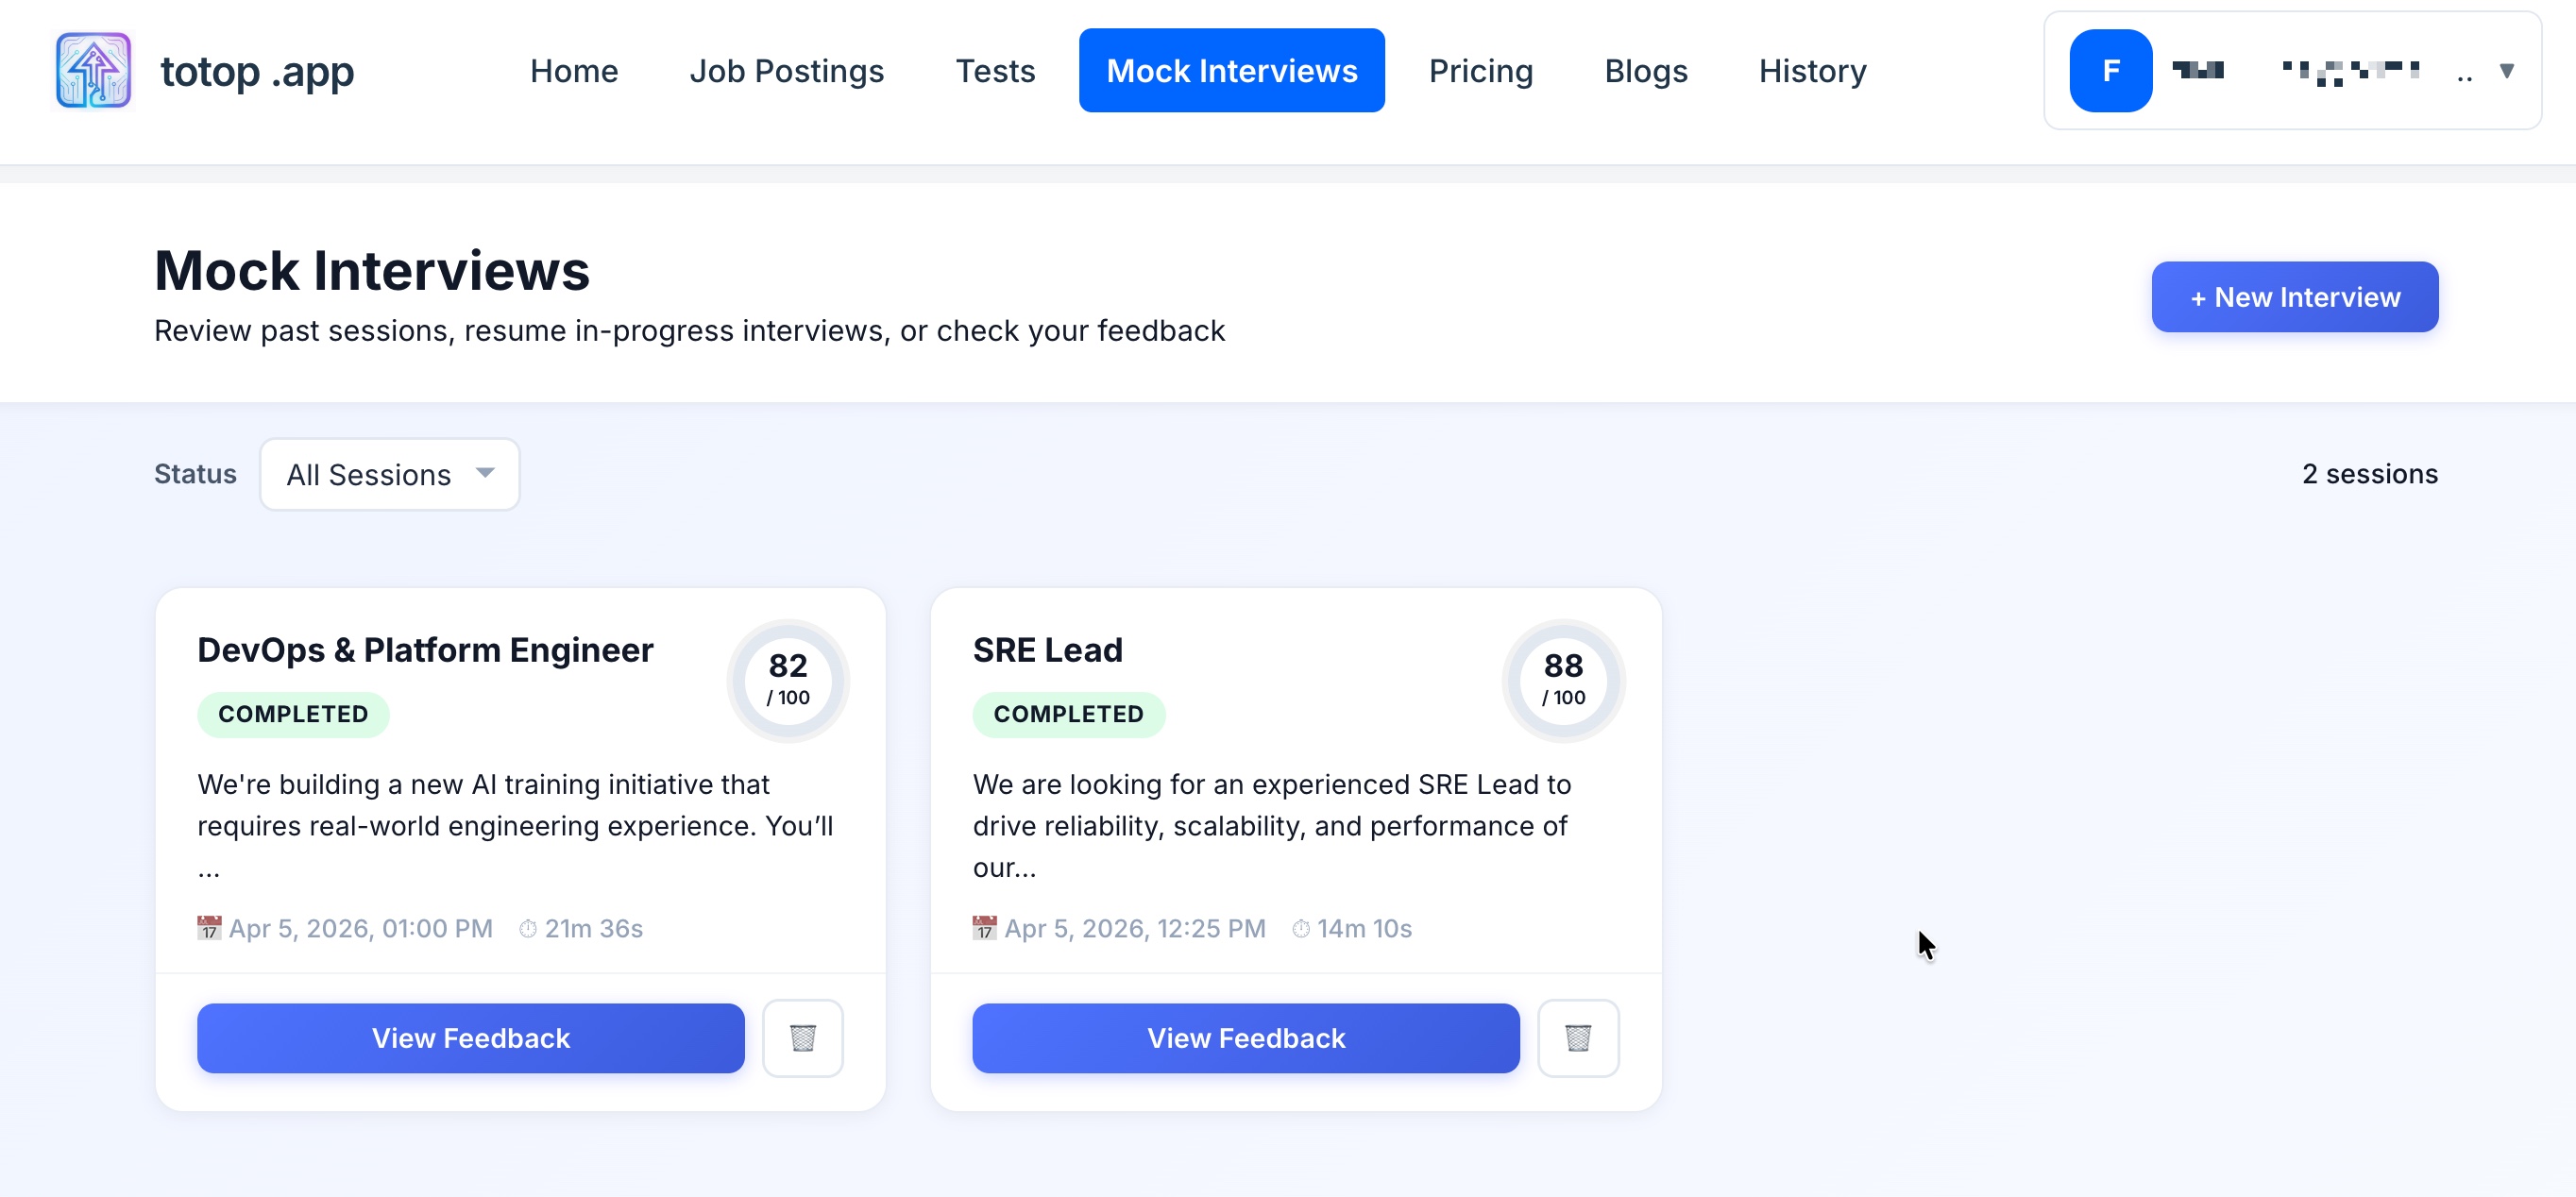Viewport: 2576px width, 1197px height.
Task: Click the 88 / 100 score ring
Action: point(1562,680)
